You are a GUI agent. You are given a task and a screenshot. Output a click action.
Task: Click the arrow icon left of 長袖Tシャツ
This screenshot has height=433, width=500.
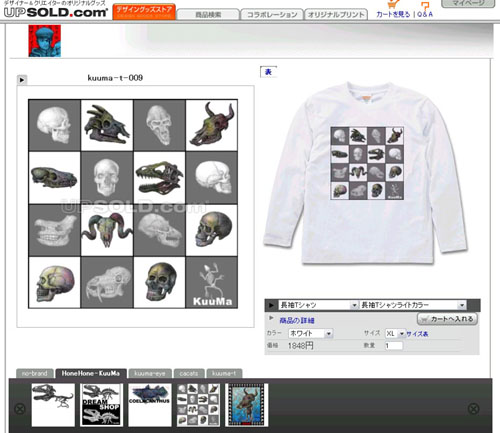pyautogui.click(x=271, y=305)
